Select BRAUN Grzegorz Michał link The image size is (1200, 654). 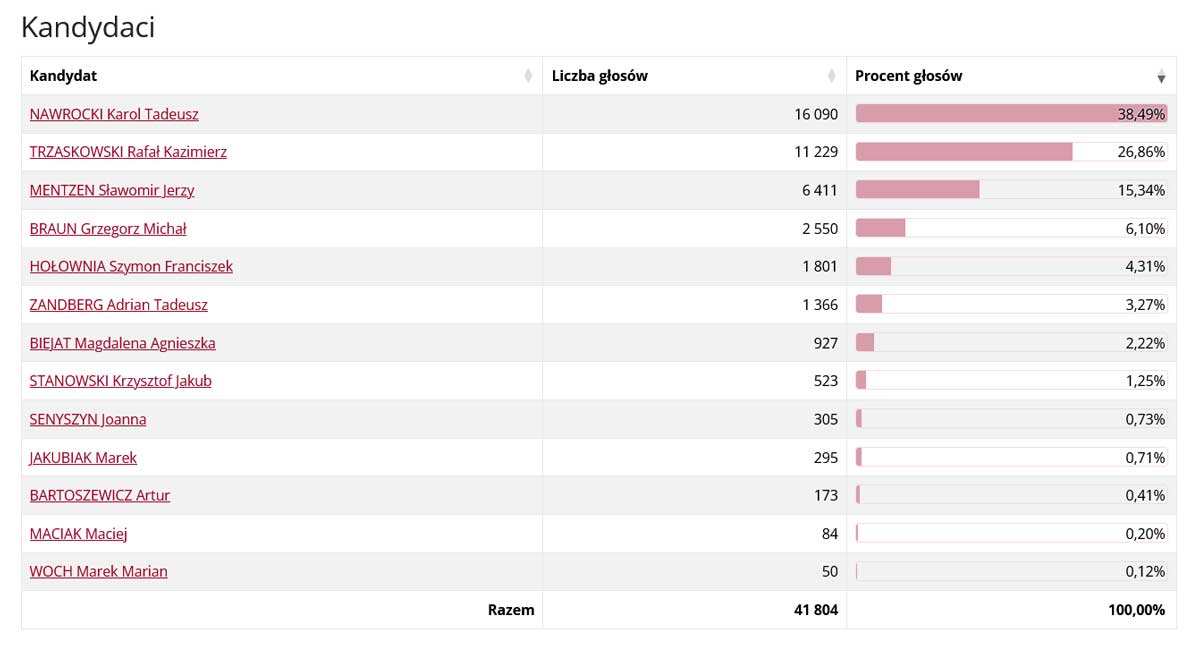(108, 228)
